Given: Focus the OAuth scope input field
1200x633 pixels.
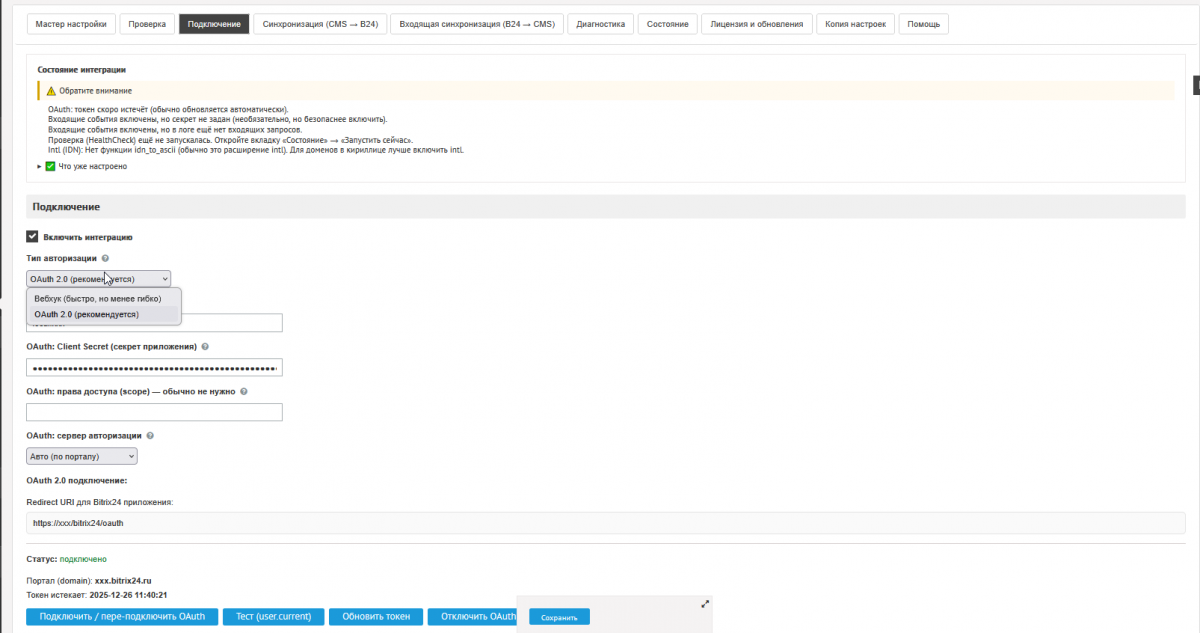Looking at the screenshot, I should (154, 412).
